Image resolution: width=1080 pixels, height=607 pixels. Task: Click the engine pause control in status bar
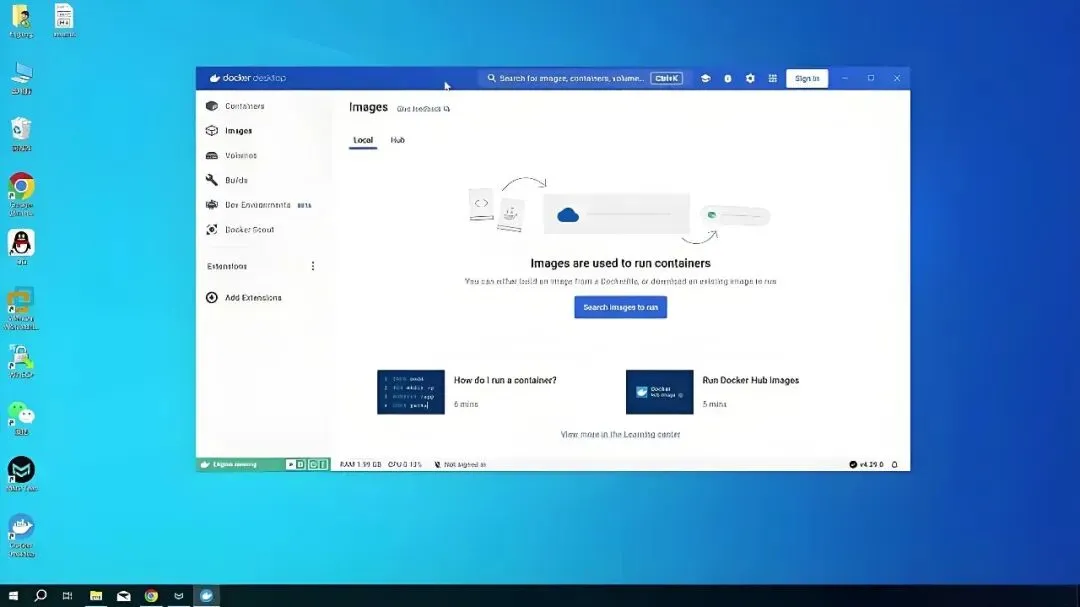(300, 464)
